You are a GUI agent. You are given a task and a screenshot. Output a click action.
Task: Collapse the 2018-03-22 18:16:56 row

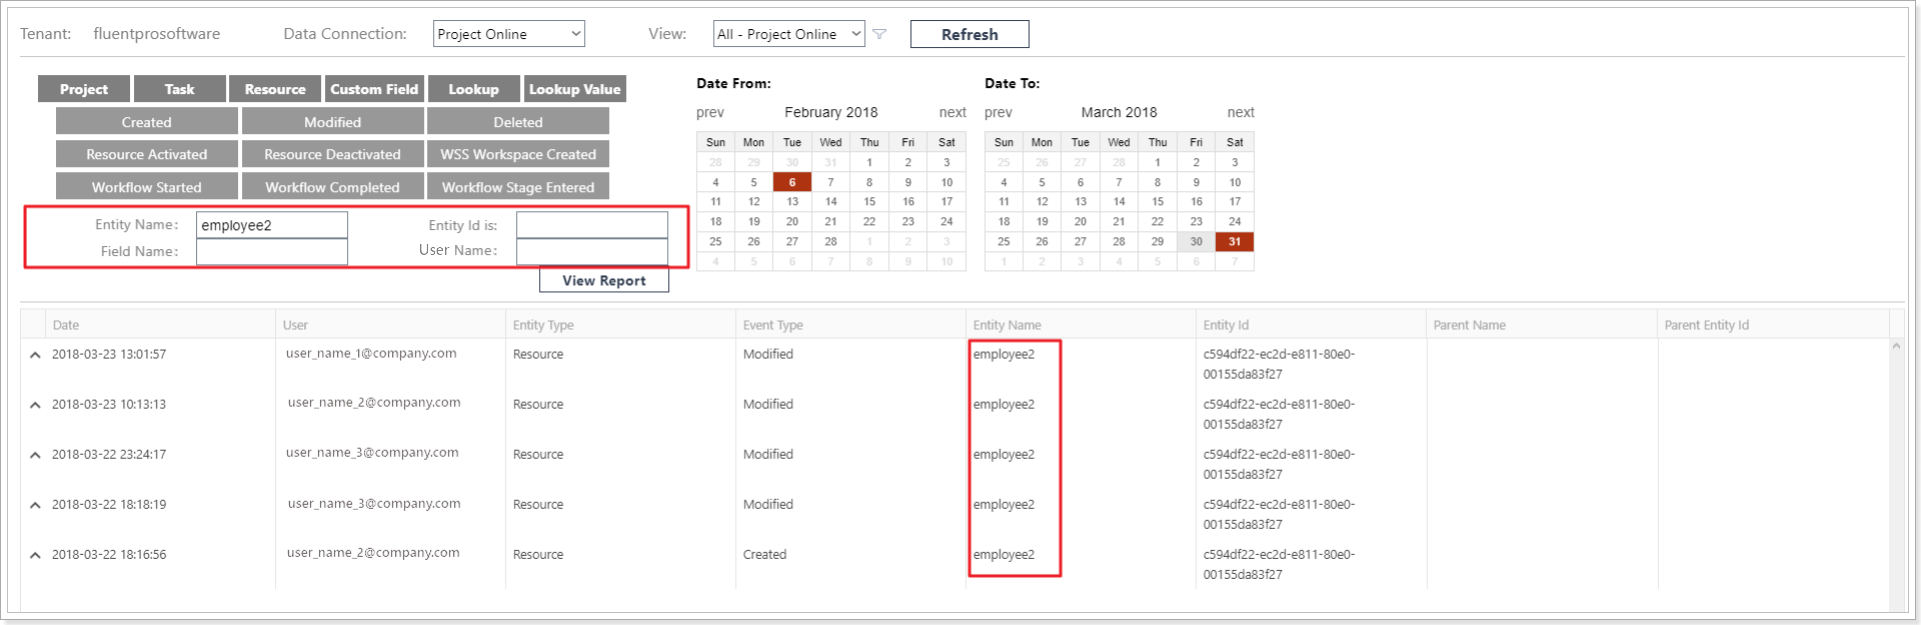click(x=35, y=555)
